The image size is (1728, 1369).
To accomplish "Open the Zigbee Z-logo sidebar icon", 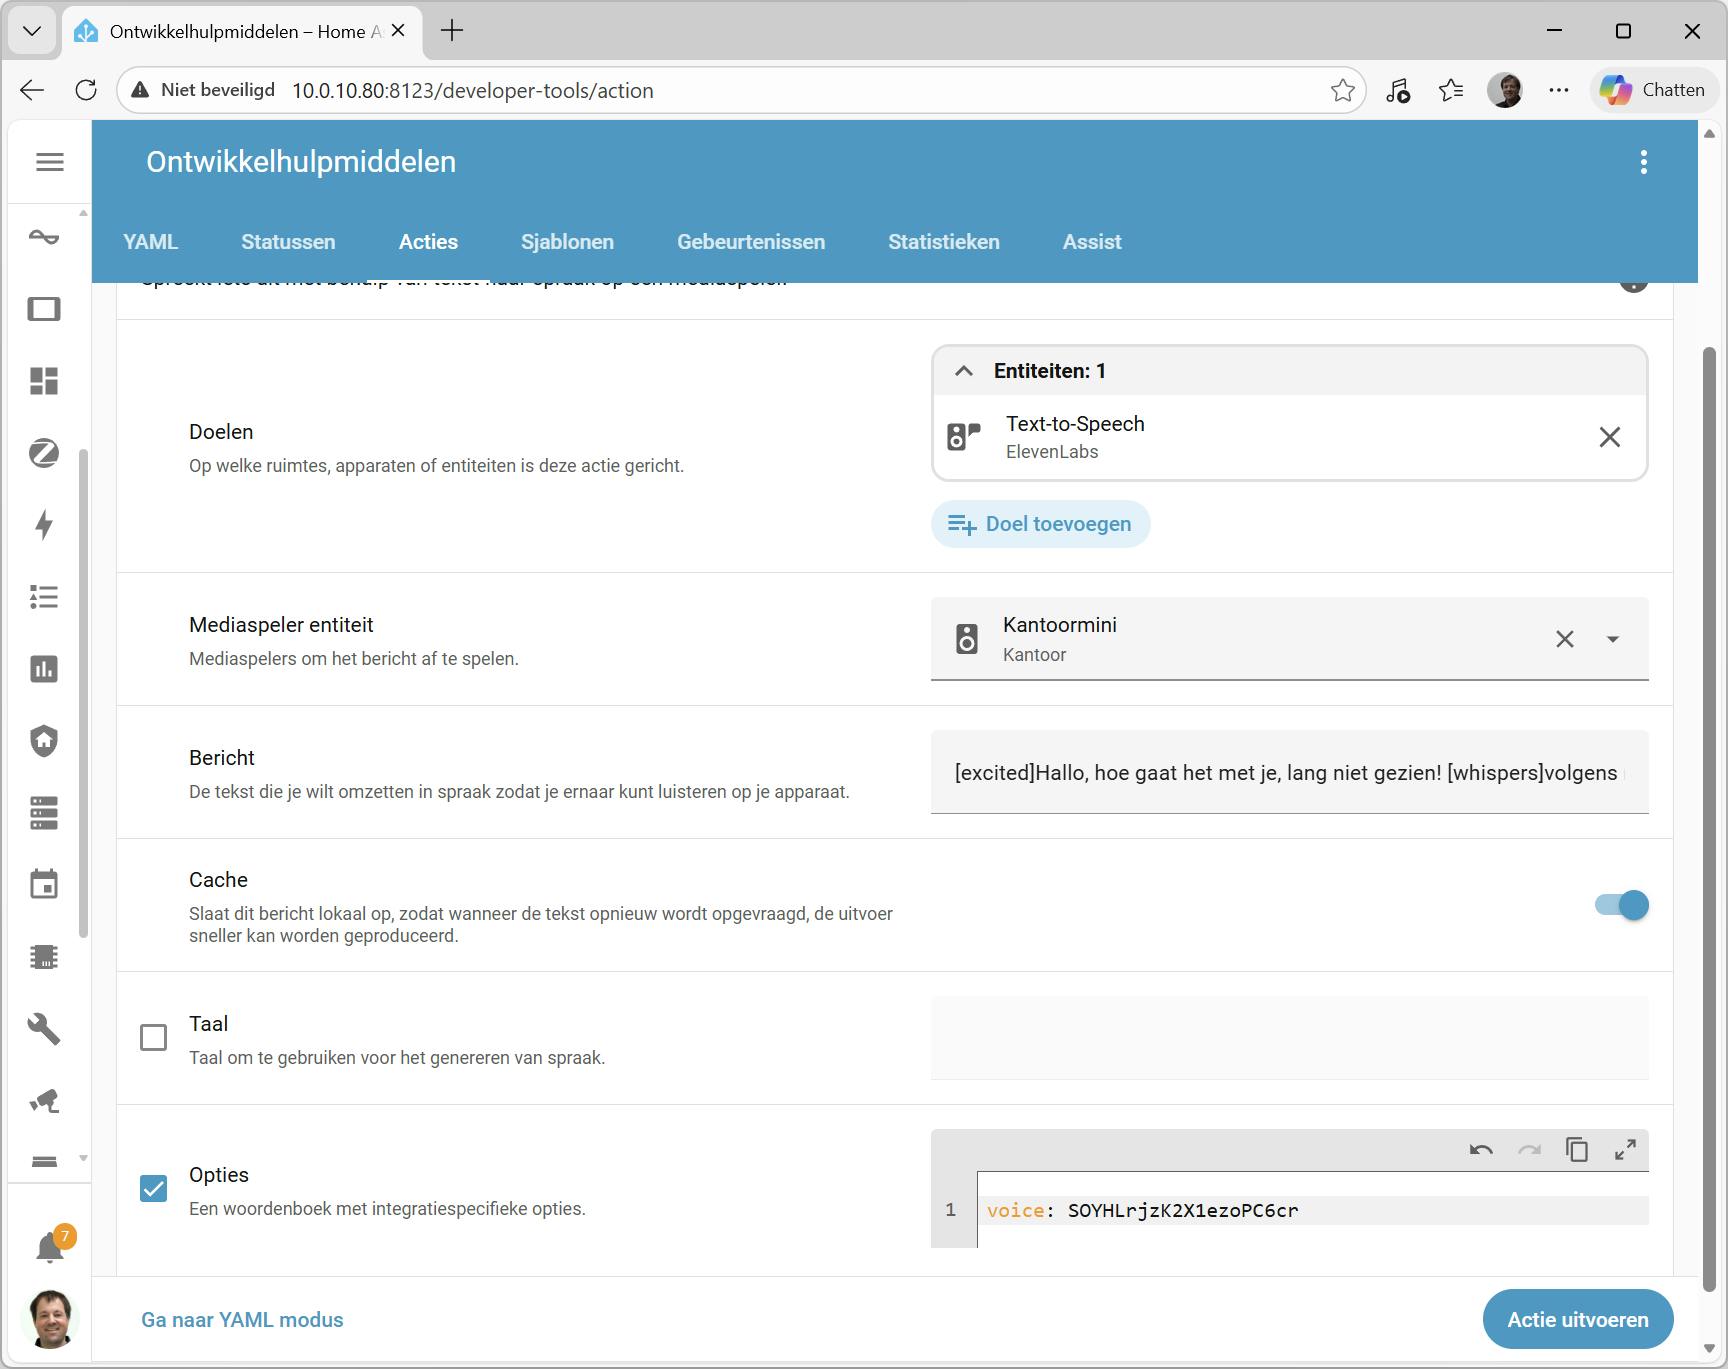I will point(44,453).
